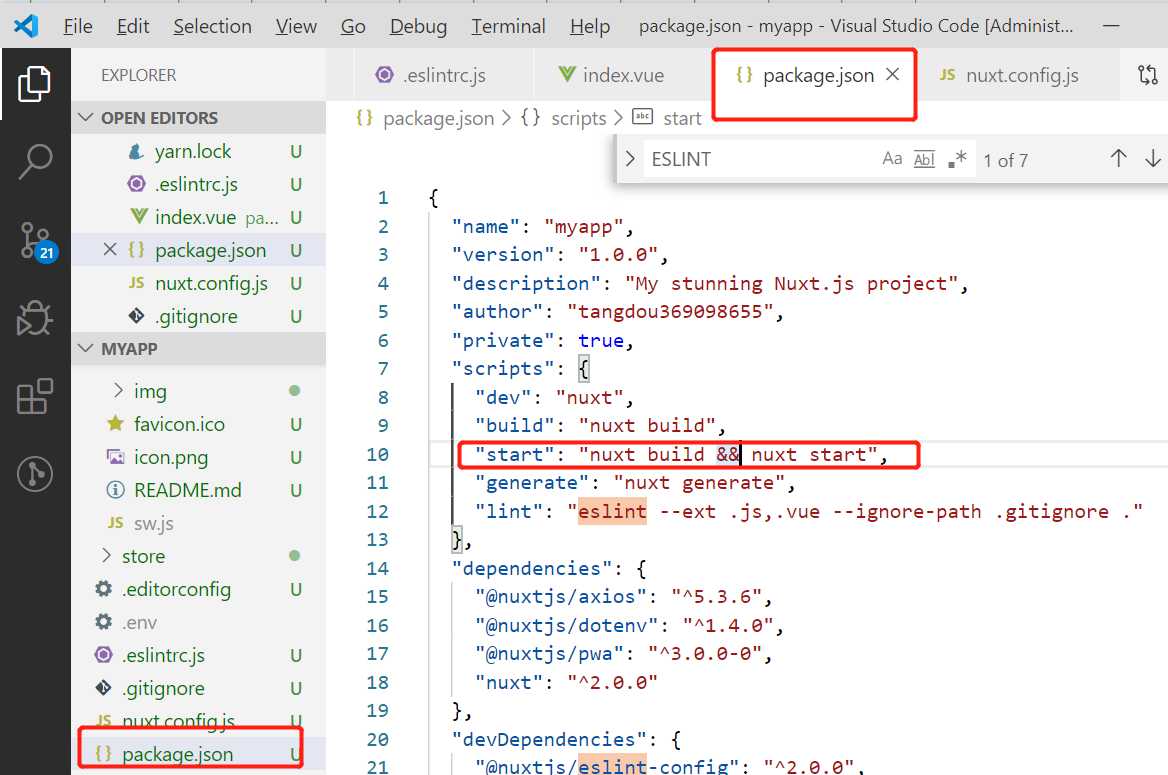Open the Extensions view in activity bar
Viewport: 1168px width, 775px height.
[34, 396]
